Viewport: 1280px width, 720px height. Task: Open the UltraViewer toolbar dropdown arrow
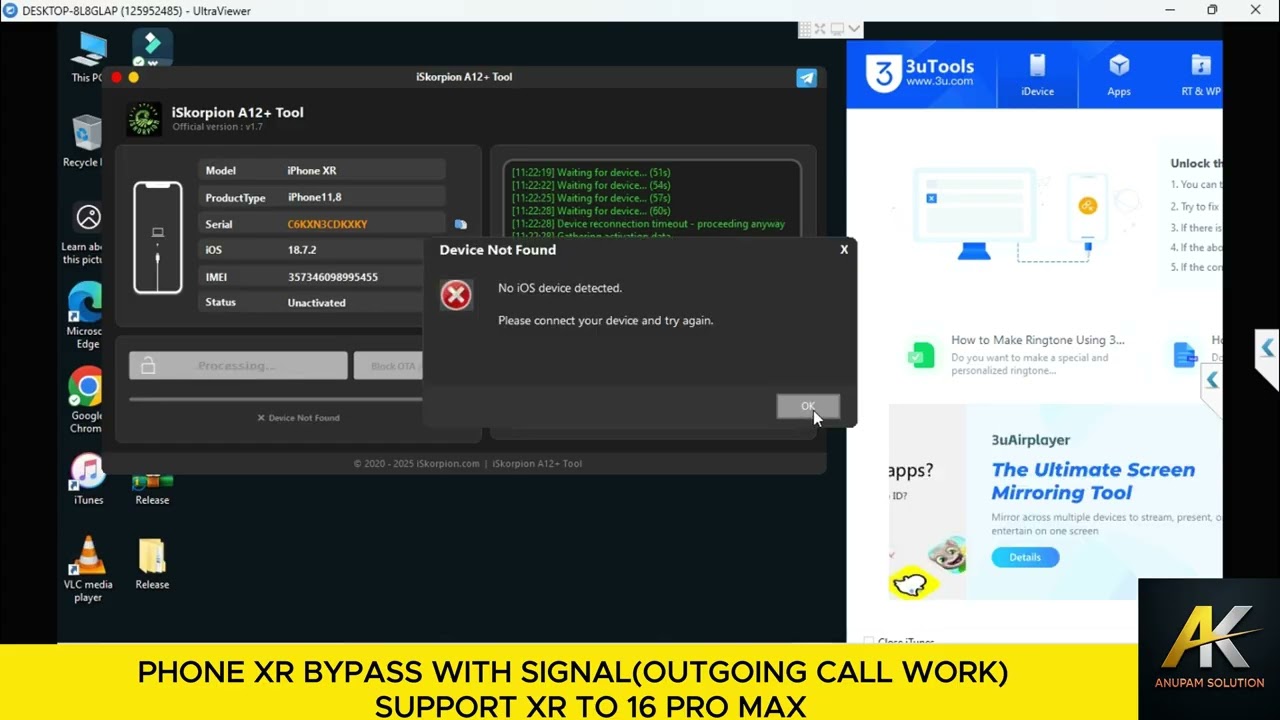pos(855,29)
